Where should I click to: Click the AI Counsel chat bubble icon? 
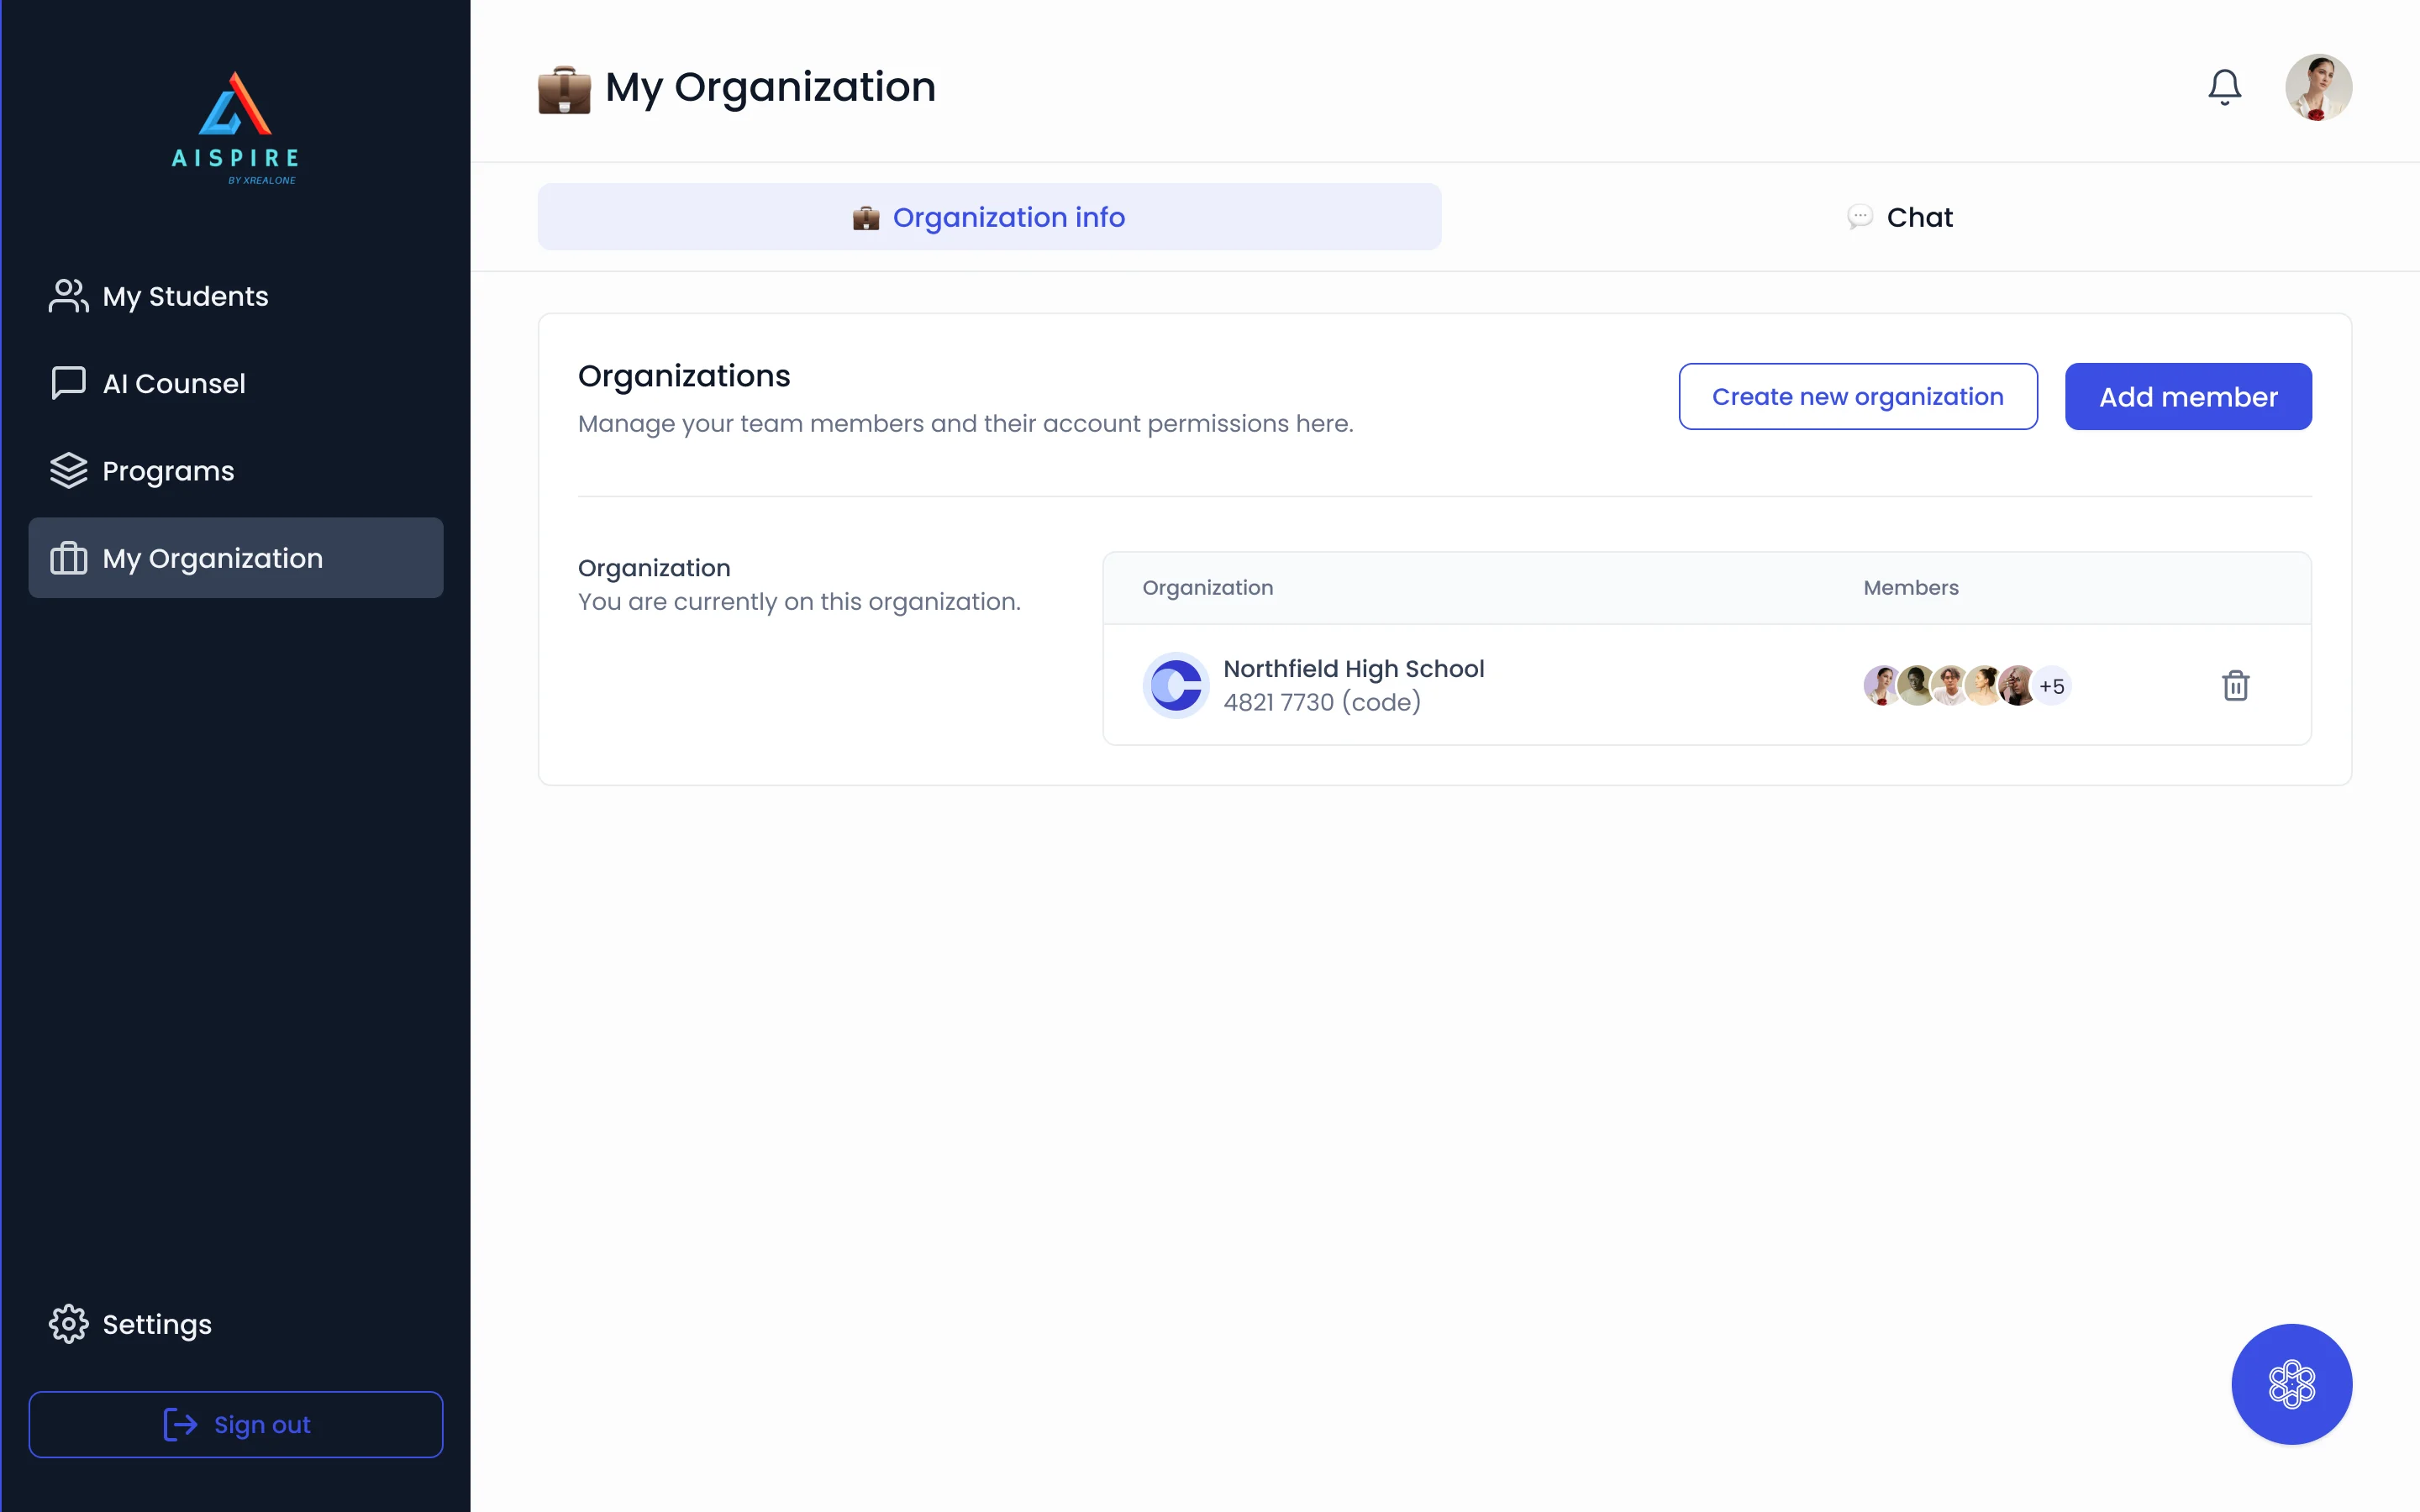(68, 383)
